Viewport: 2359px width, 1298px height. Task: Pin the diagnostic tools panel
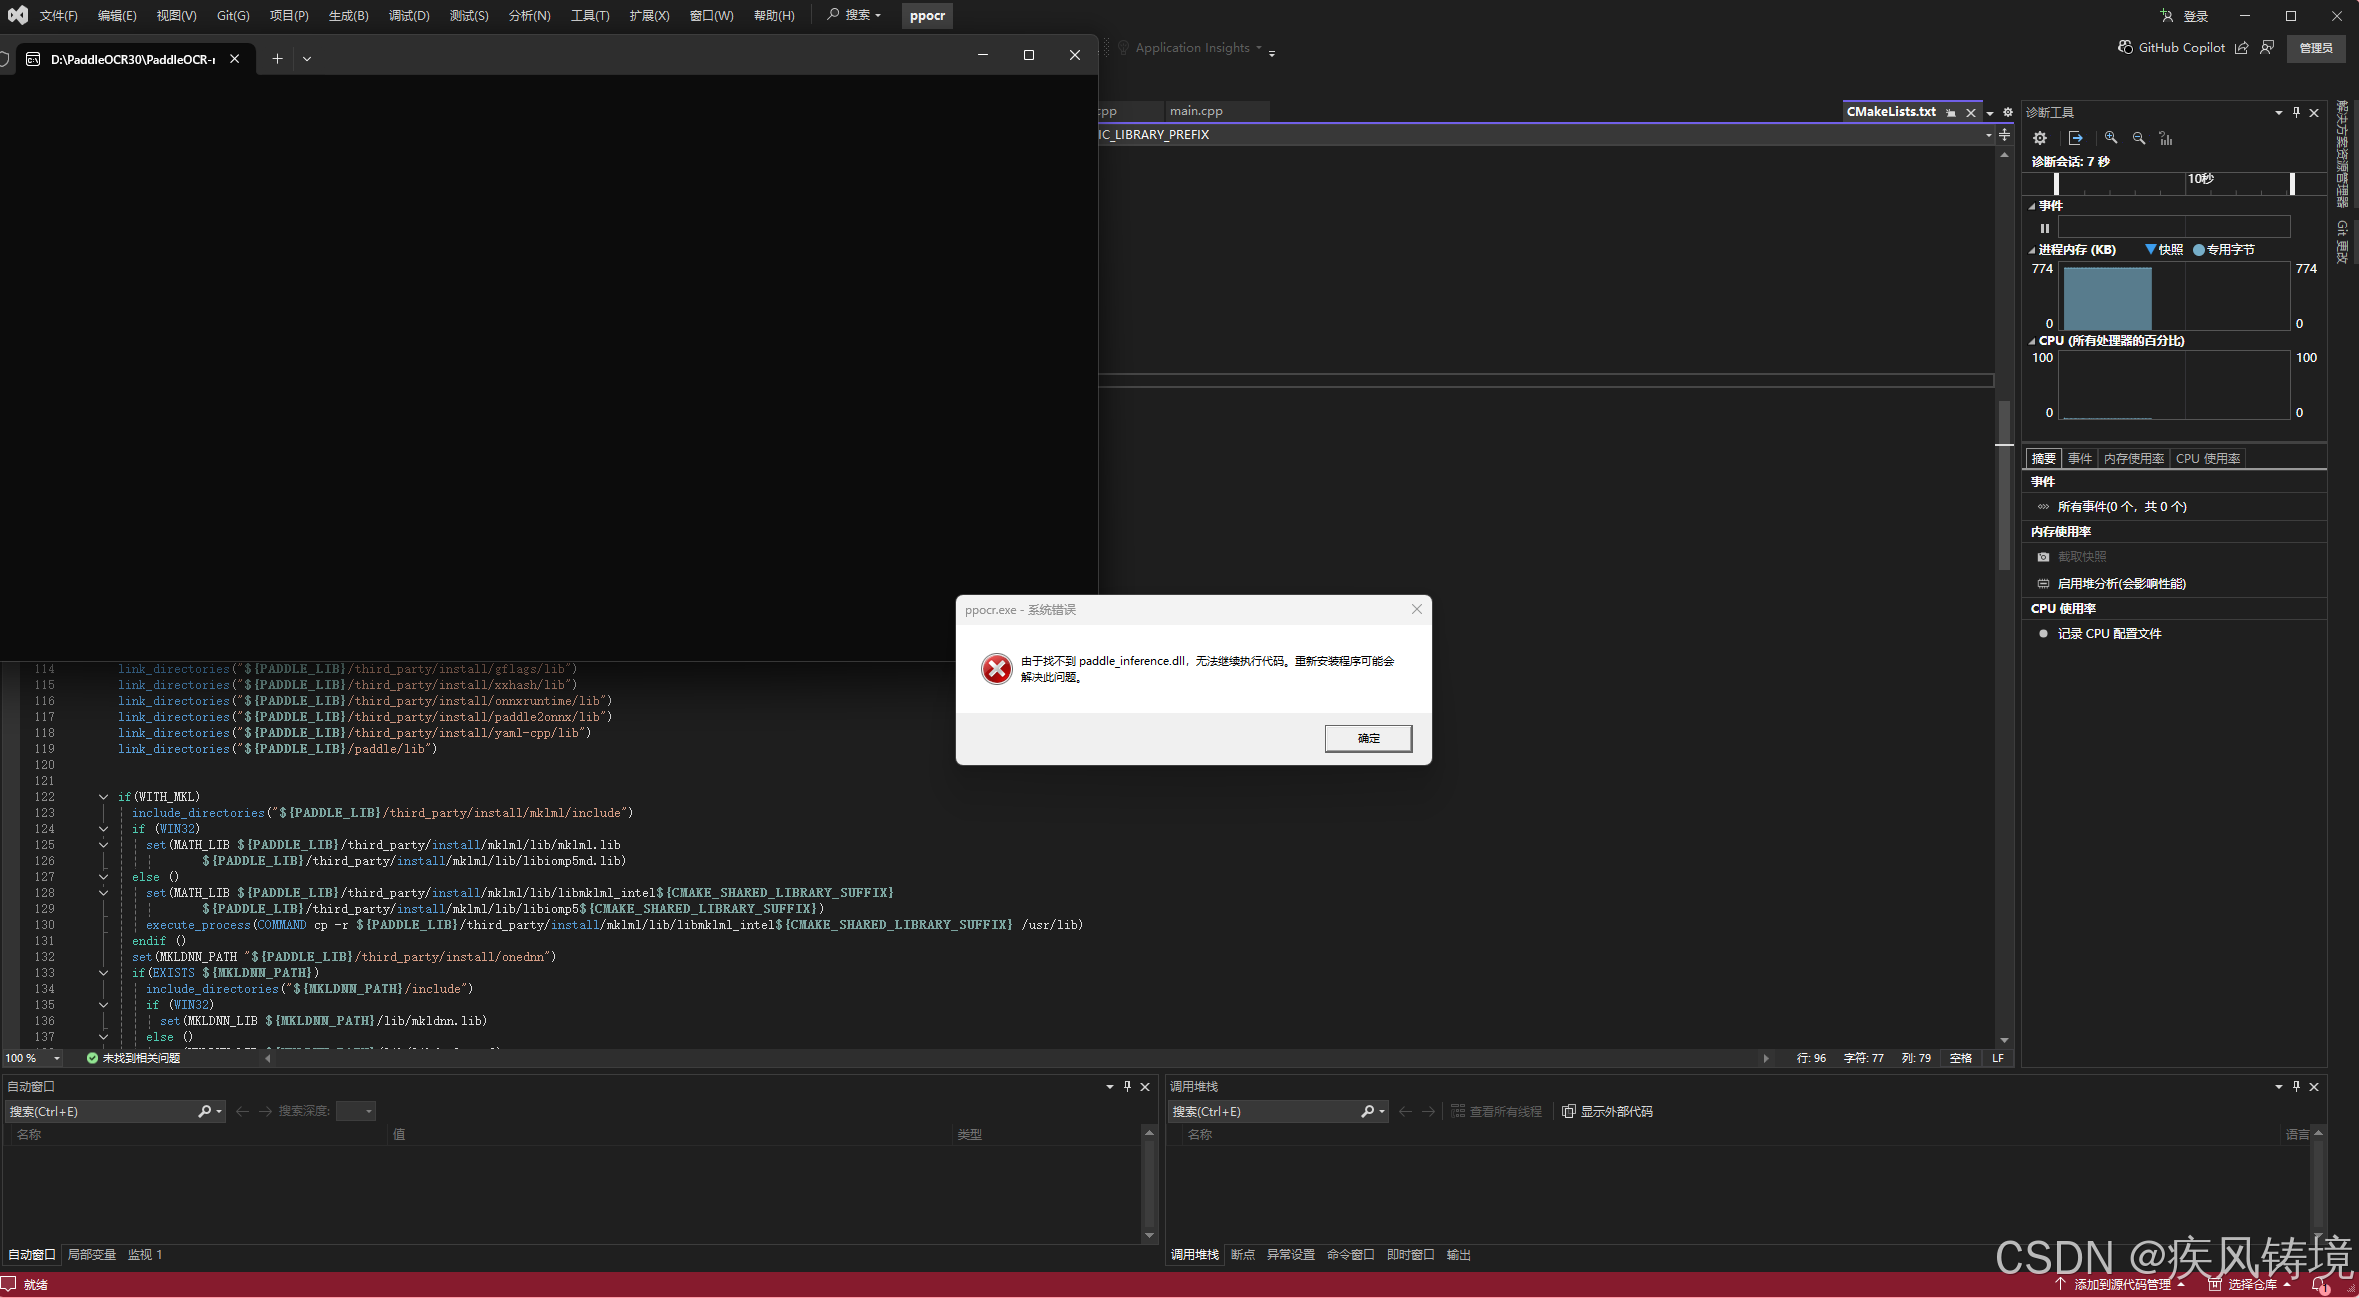point(2296,112)
